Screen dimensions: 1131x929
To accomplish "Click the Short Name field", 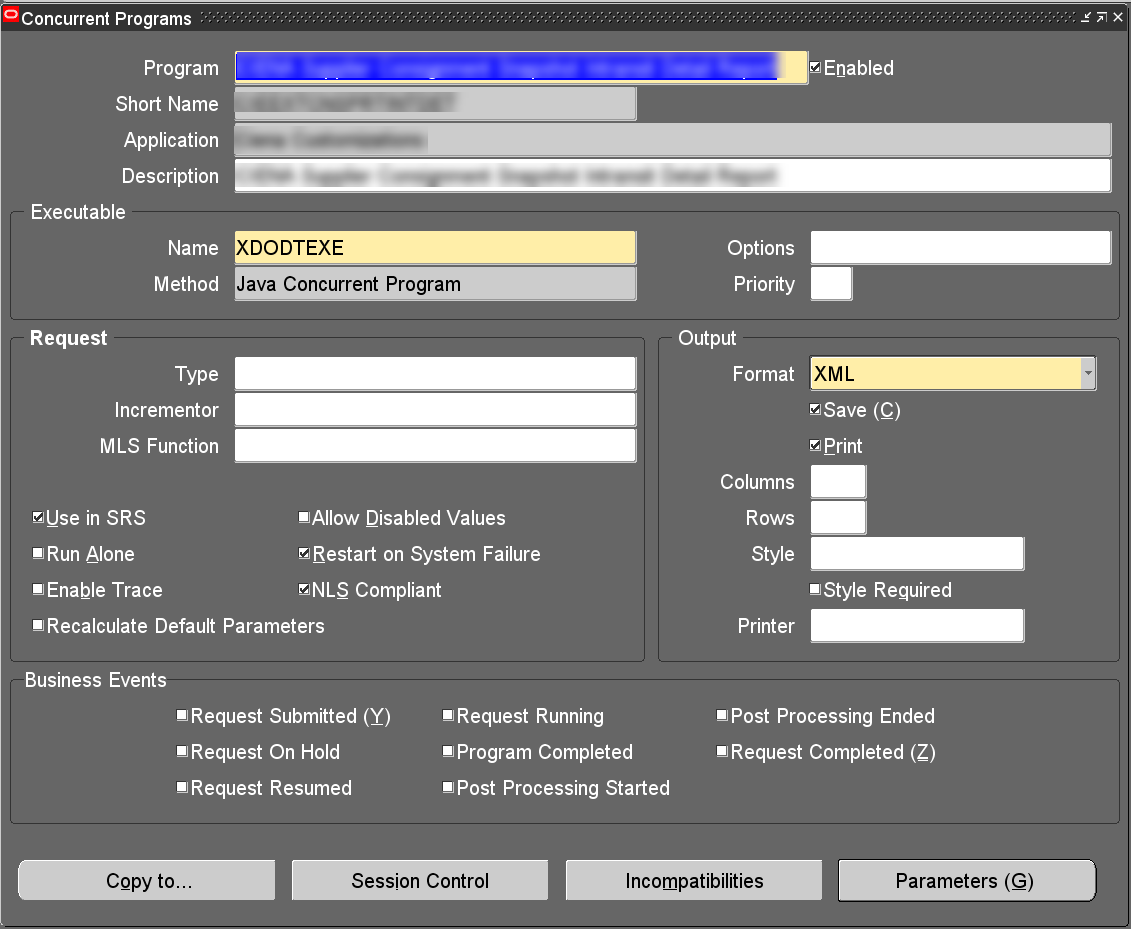I will point(435,104).
